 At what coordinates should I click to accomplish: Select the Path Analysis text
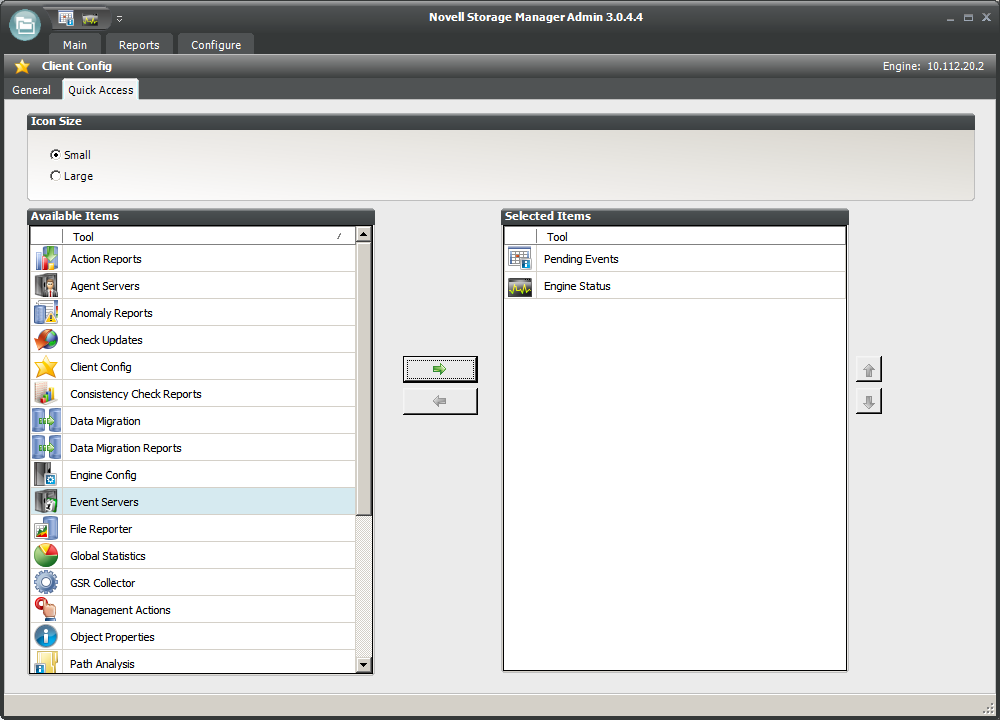[102, 664]
